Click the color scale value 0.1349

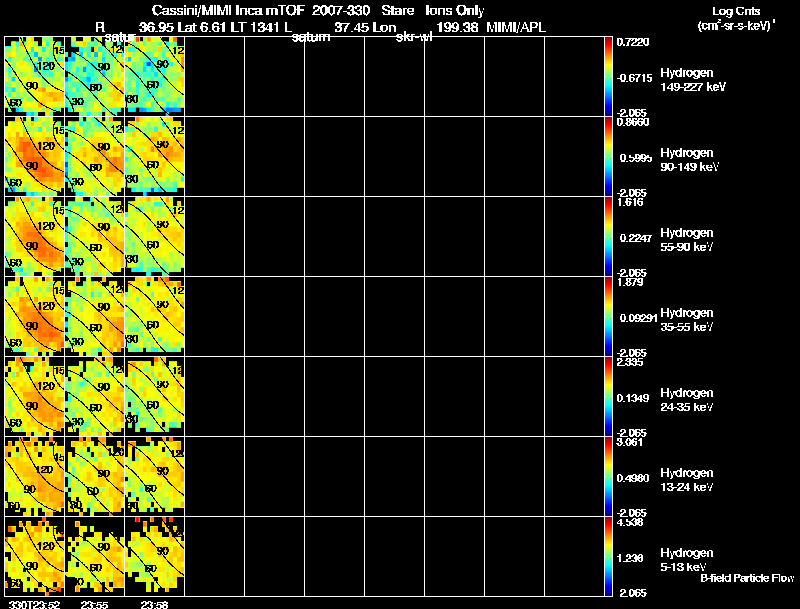[633, 398]
